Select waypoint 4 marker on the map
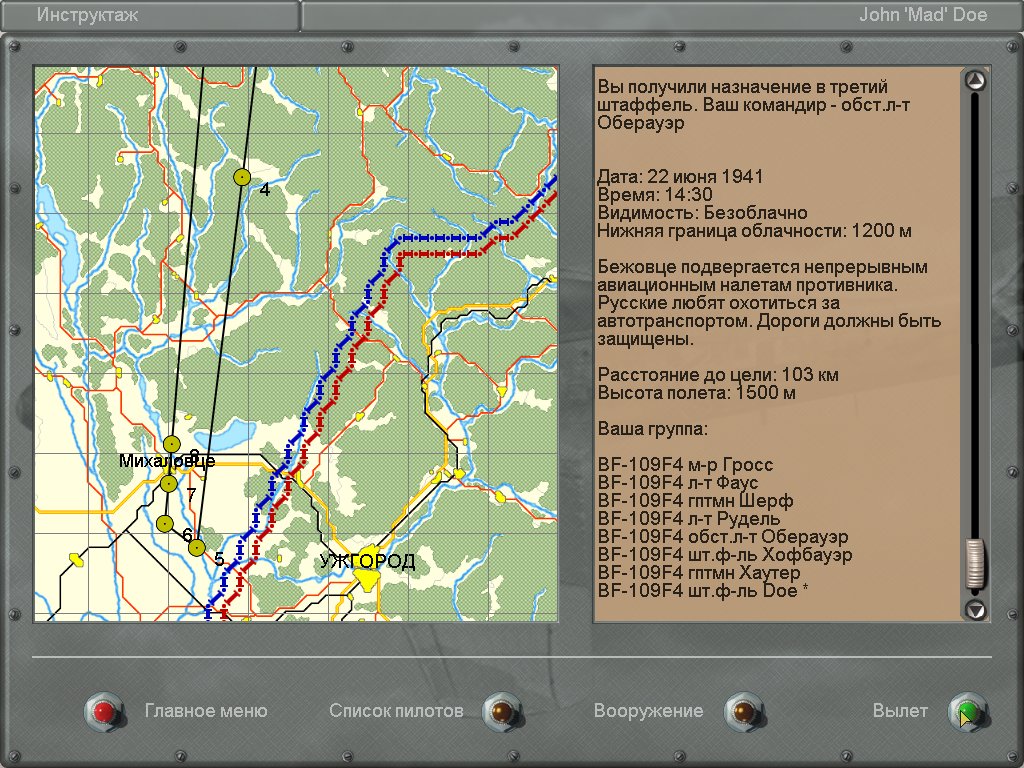 click(241, 177)
